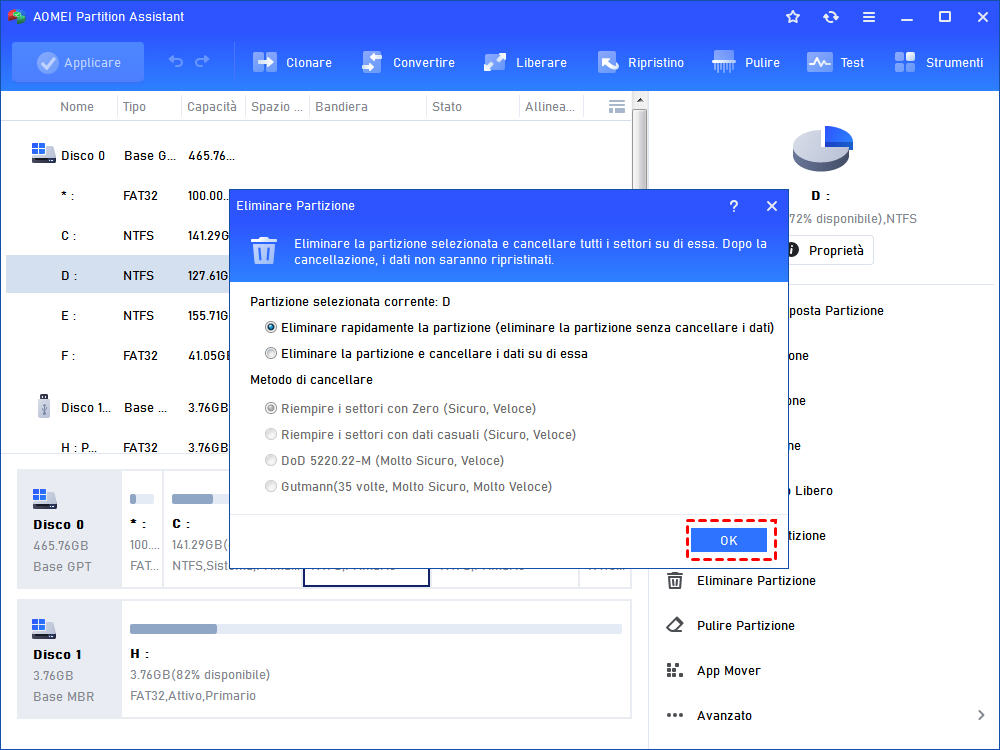Select the Disco 1 USB row in list

pyautogui.click(x=117, y=408)
